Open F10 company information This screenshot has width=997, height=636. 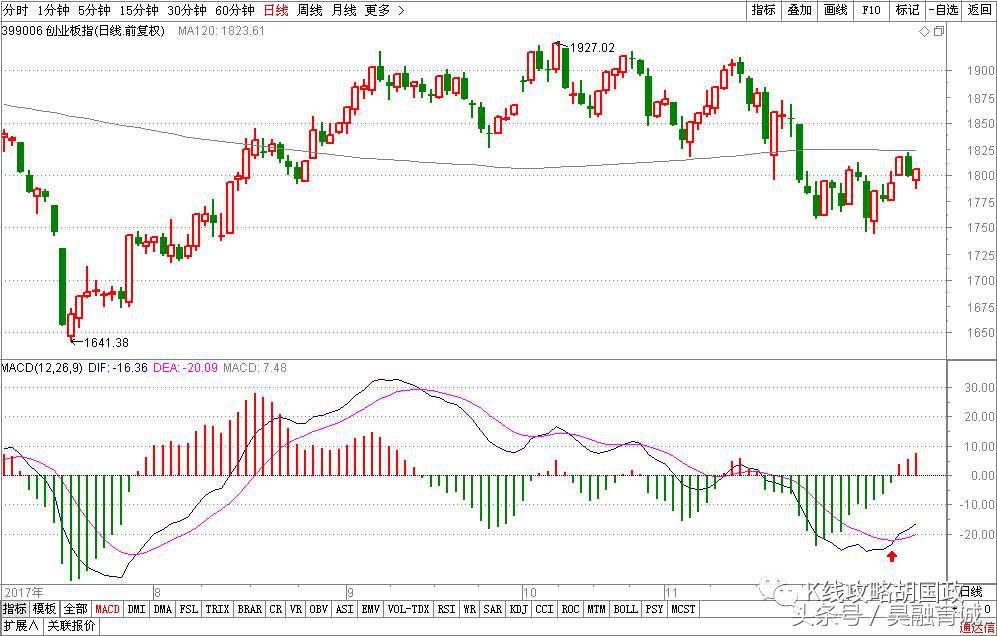(871, 10)
